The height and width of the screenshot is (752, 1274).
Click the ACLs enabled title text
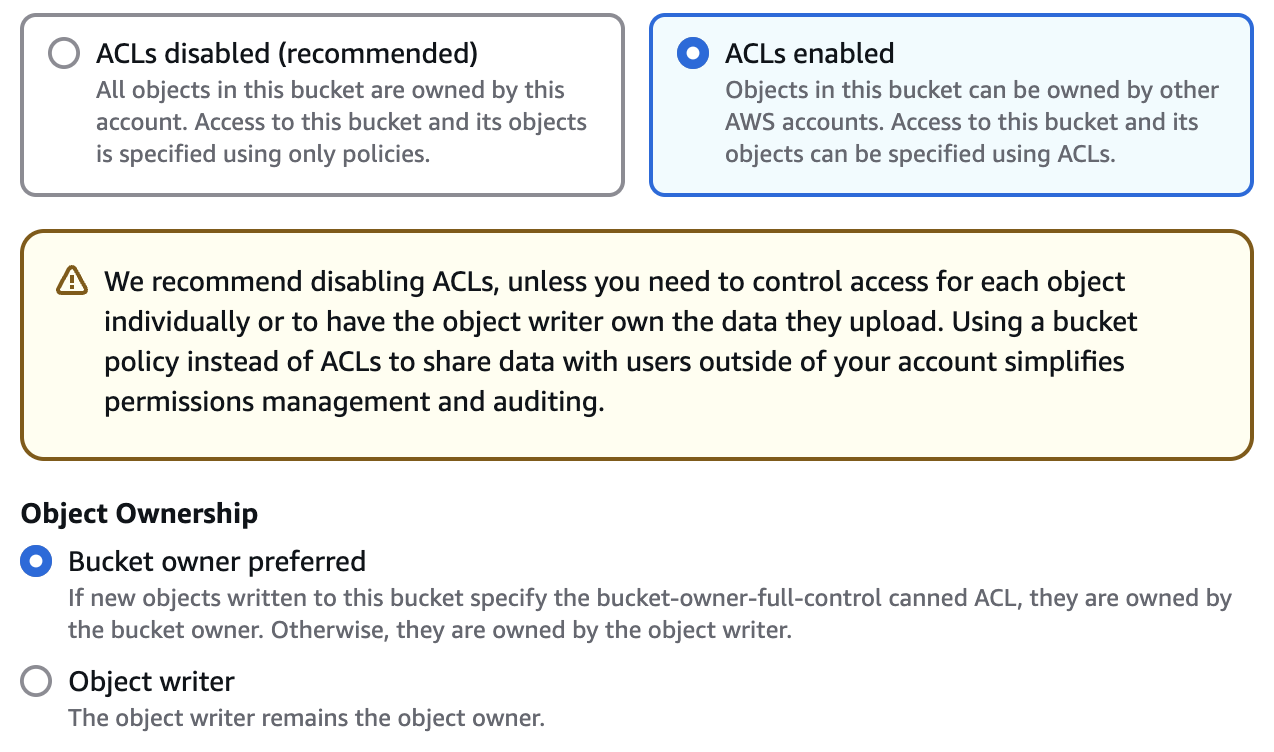coord(808,53)
